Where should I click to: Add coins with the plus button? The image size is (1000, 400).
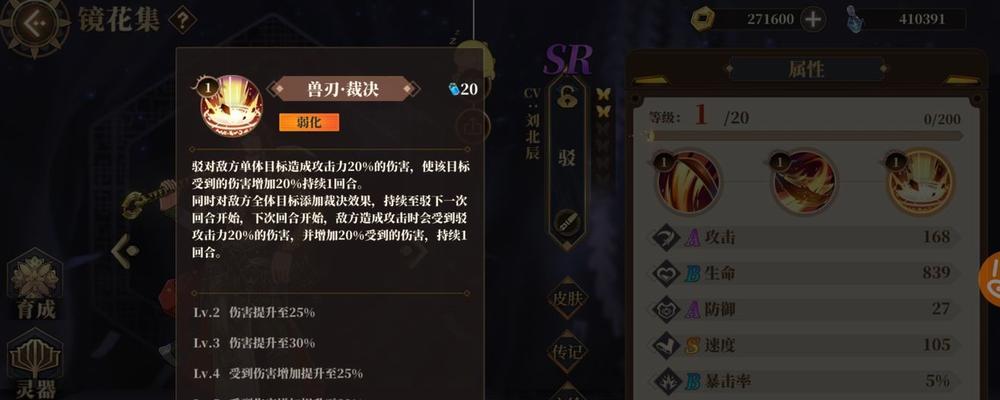(812, 19)
